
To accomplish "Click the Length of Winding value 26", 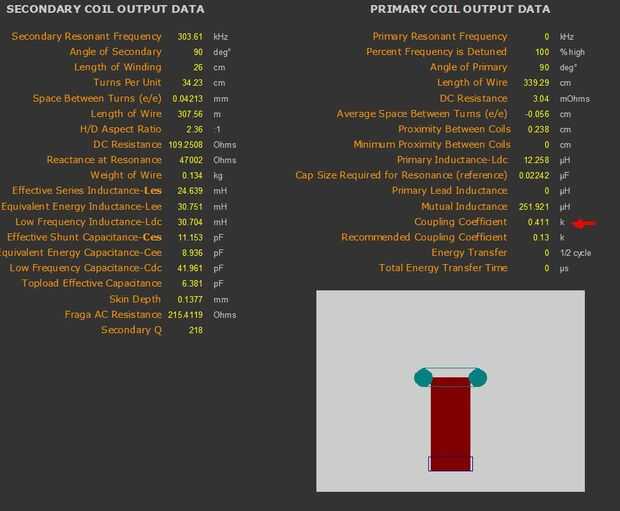I will coord(198,68).
